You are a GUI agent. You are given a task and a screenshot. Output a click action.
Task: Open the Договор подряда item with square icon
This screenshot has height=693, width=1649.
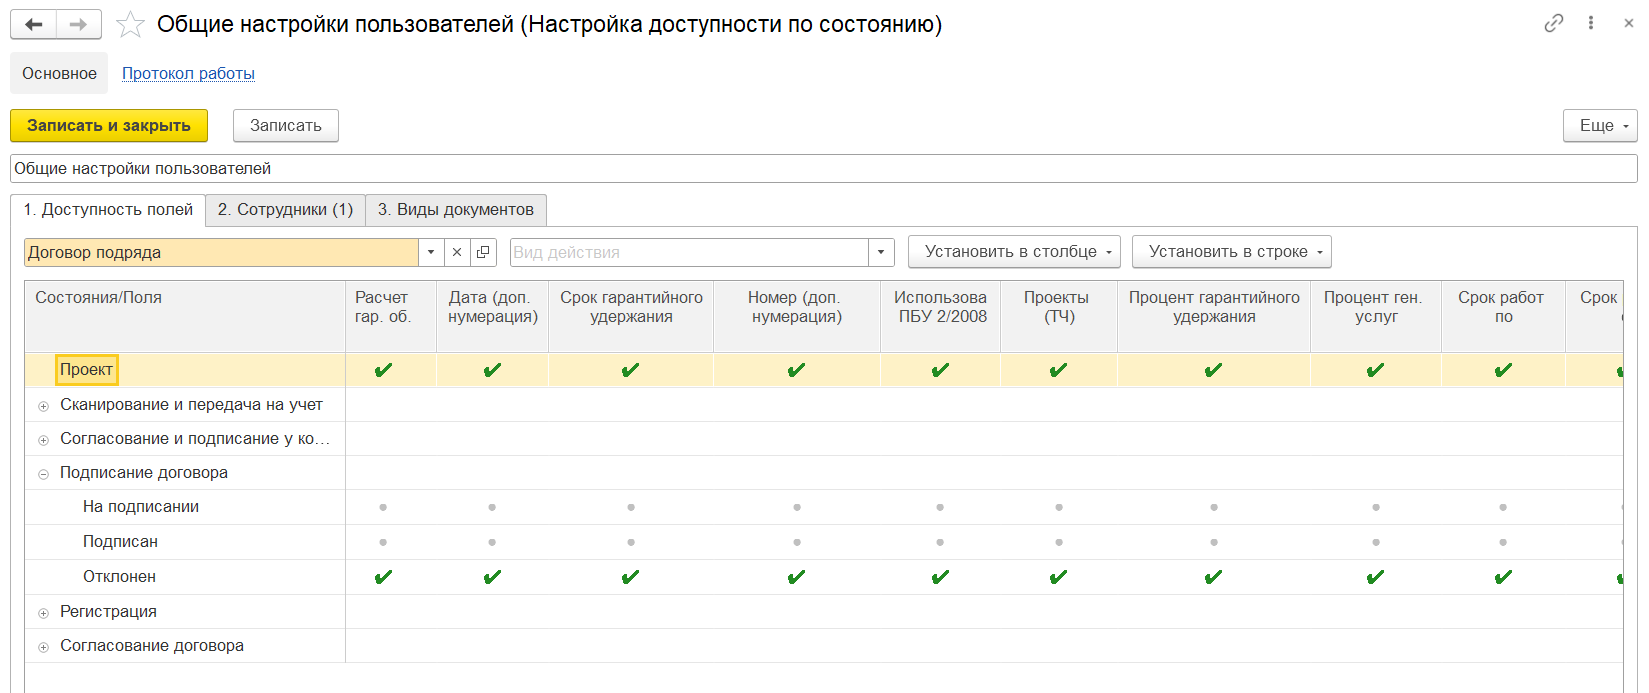point(483,252)
